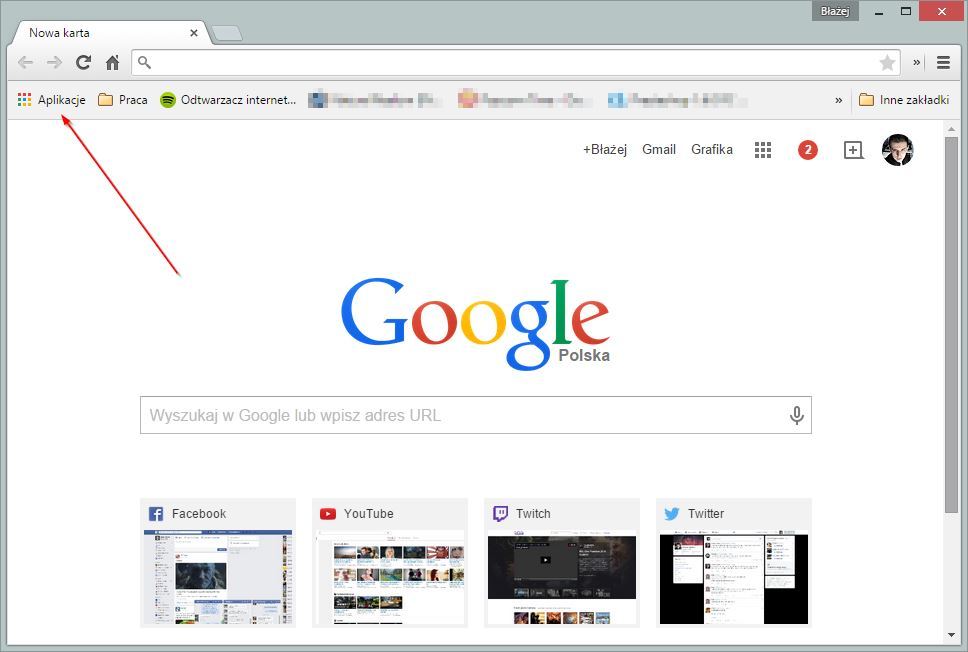This screenshot has width=968, height=652.
Task: Maximize the Chrome window
Action: click(906, 12)
